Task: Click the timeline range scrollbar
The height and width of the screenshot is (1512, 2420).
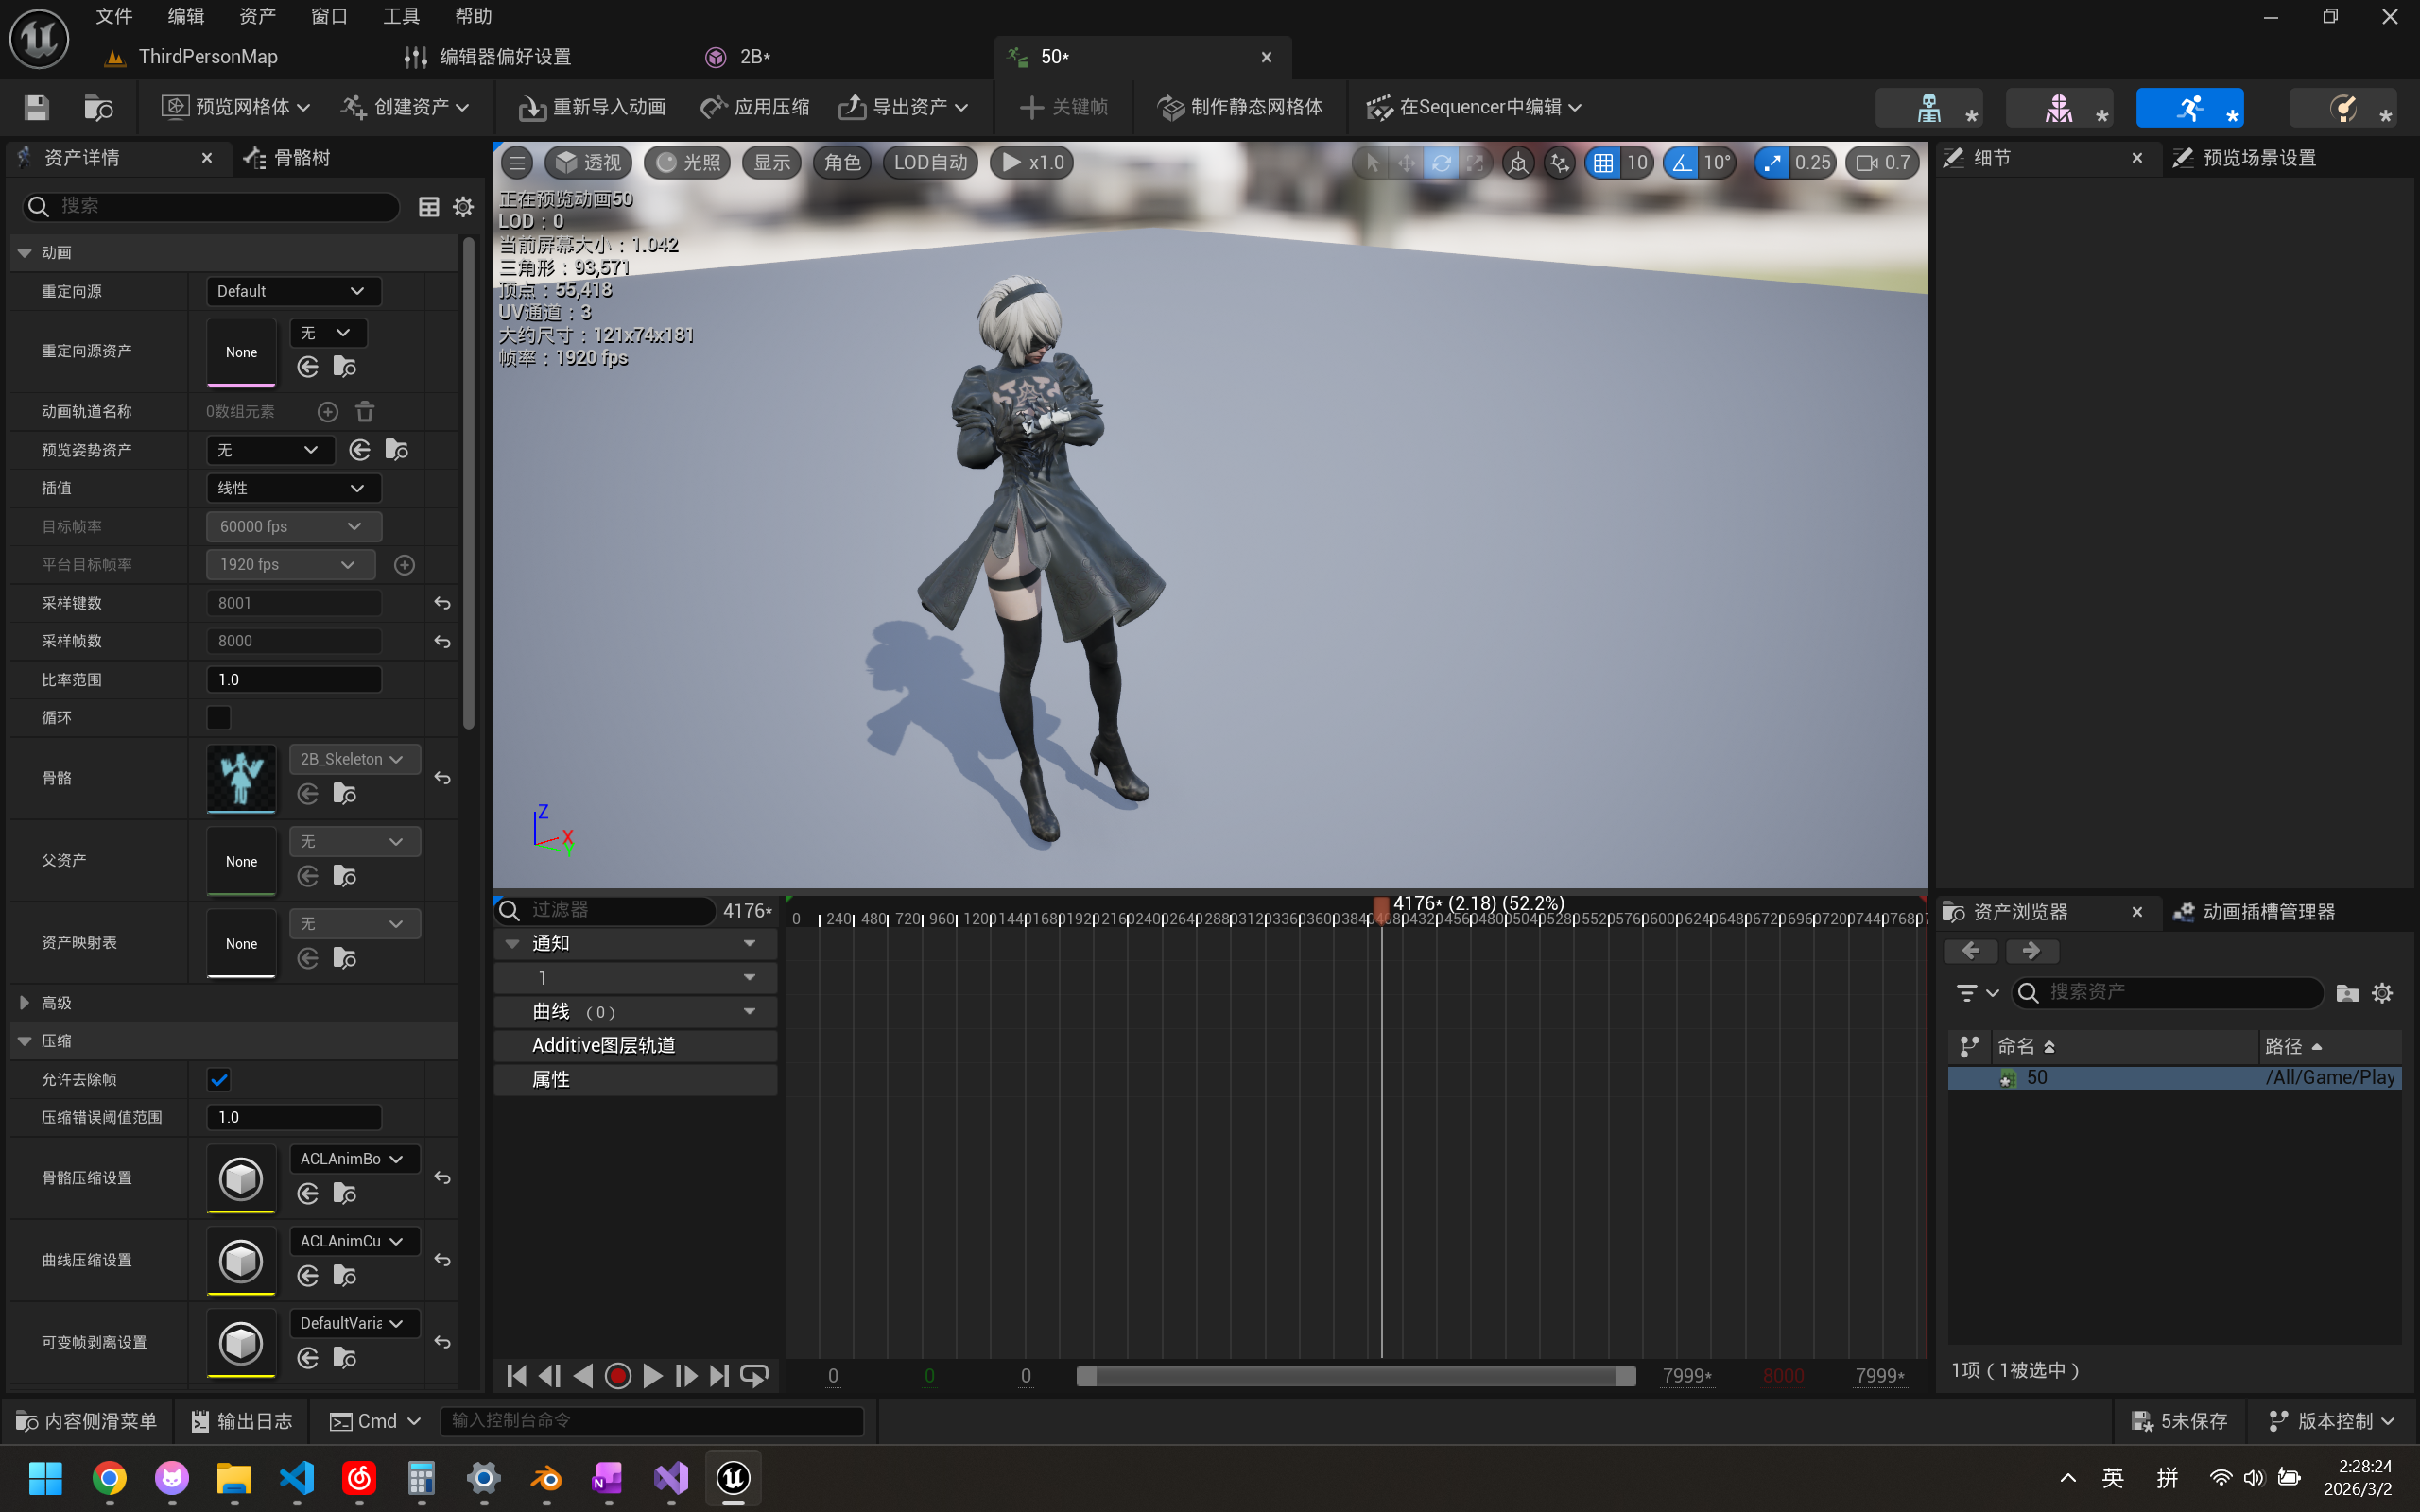Action: (1355, 1376)
